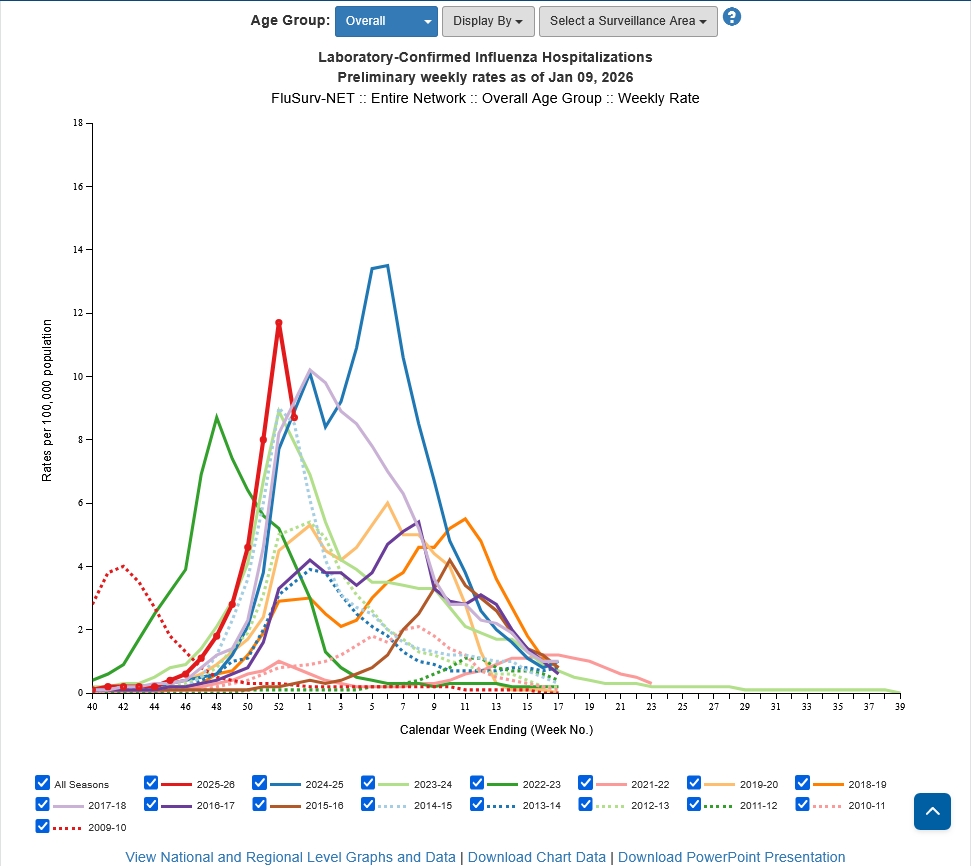Expand the Display By dropdown

pos(488,21)
